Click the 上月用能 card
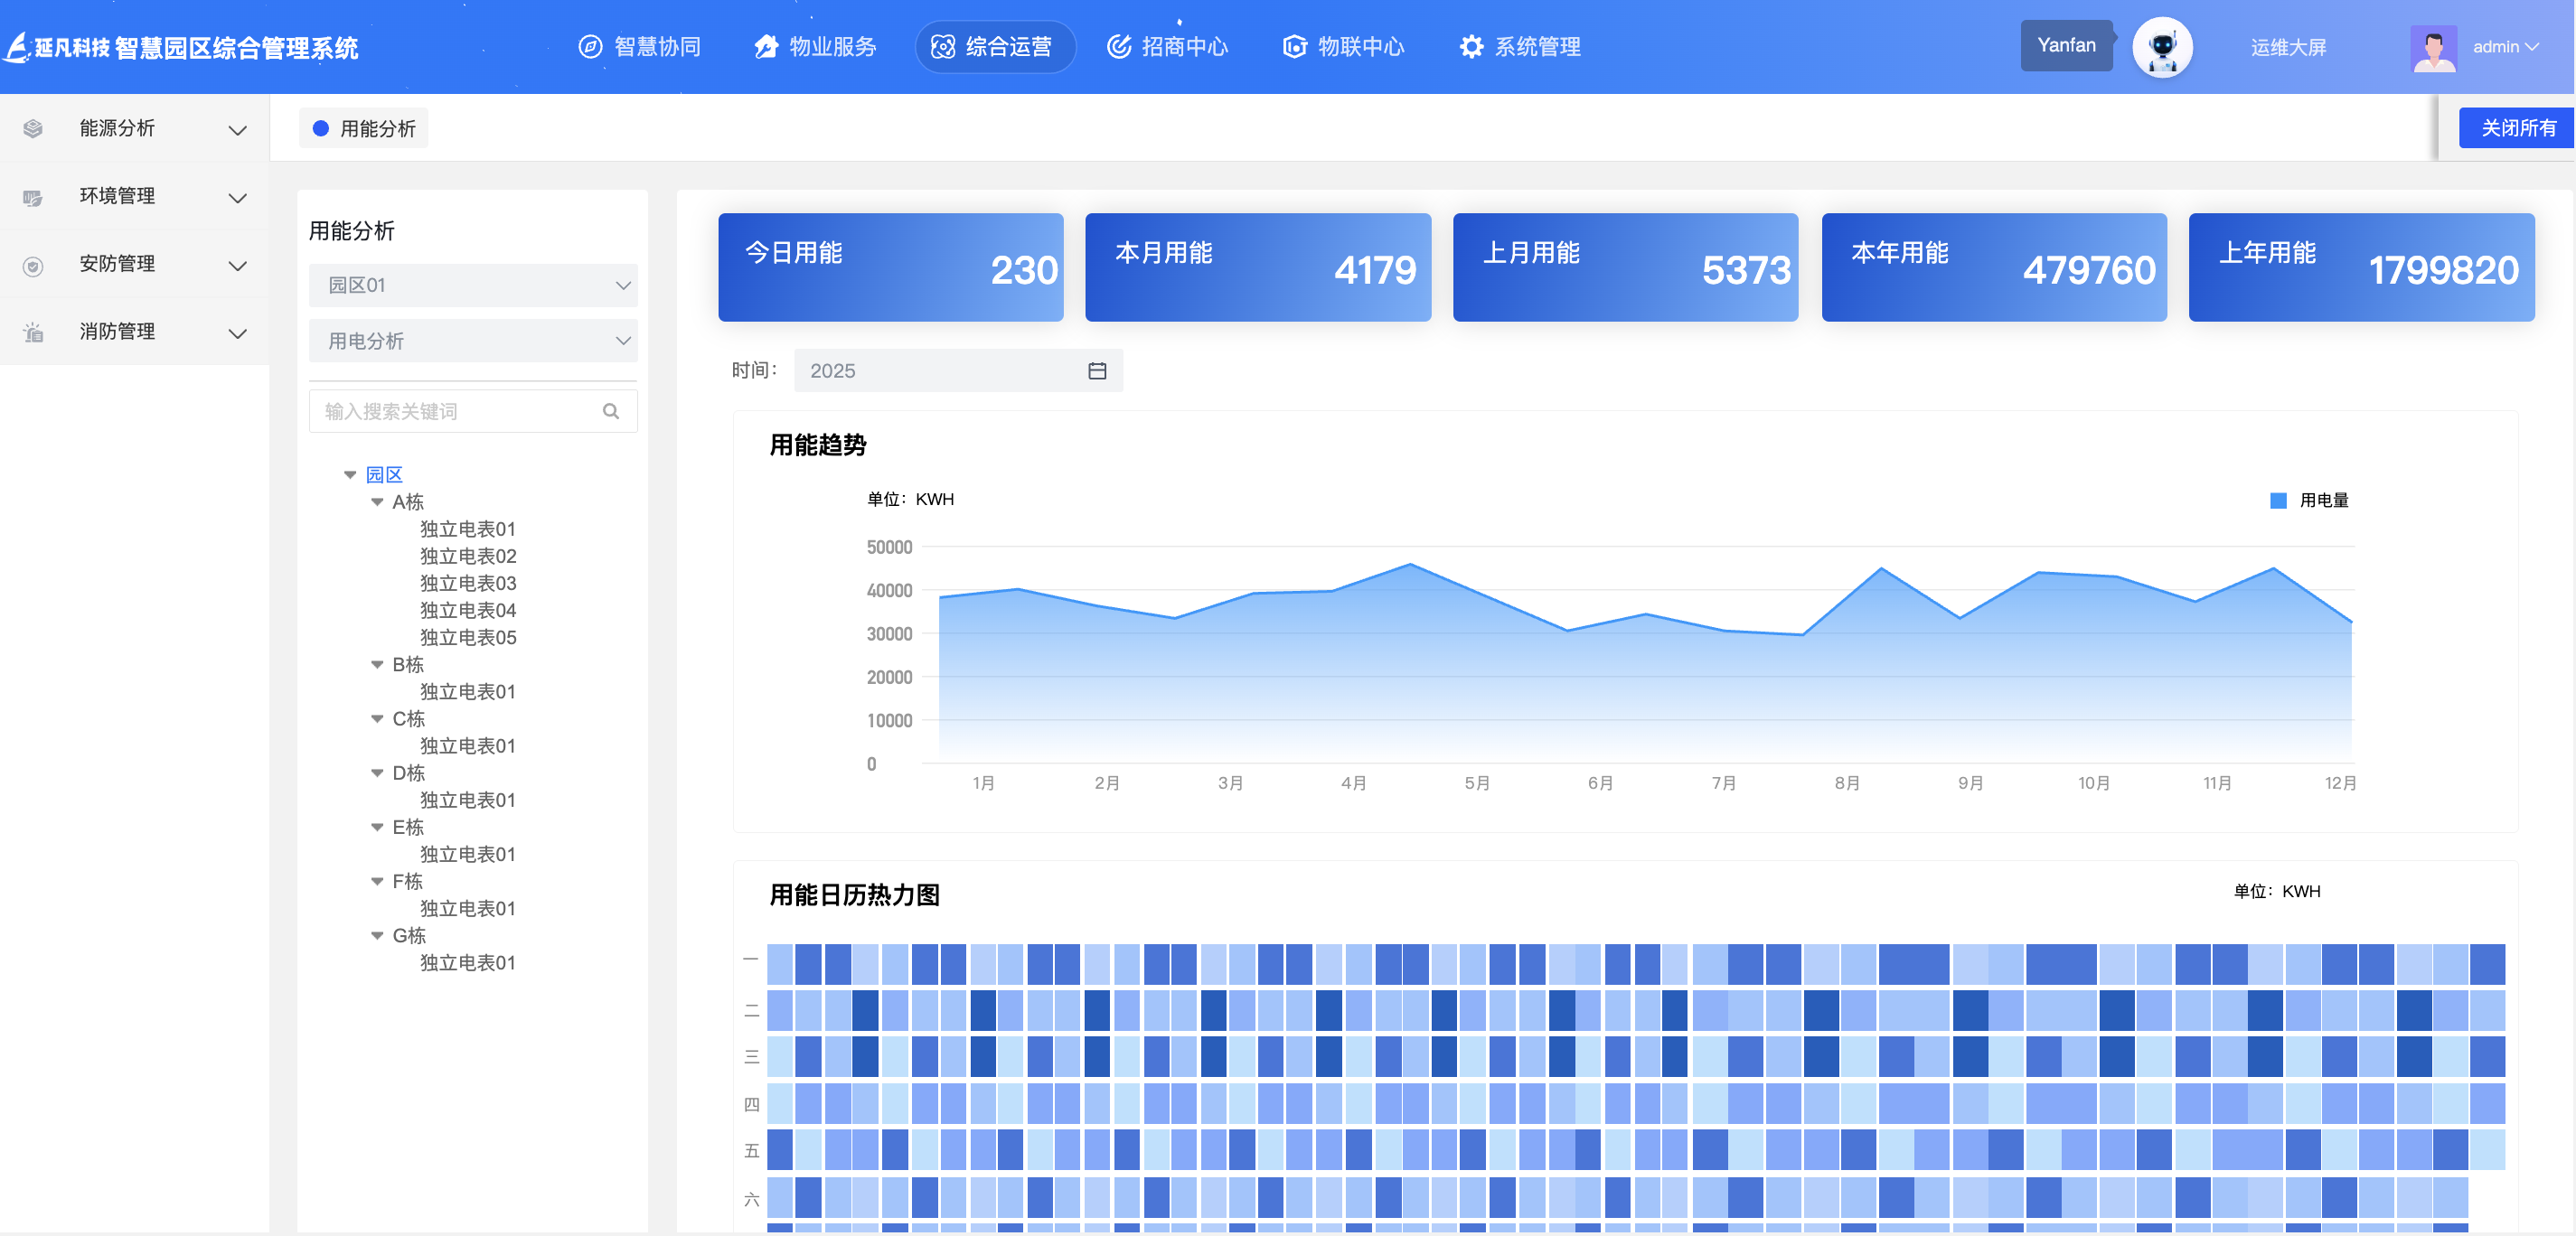Viewport: 2576px width, 1236px height. 1625,267
